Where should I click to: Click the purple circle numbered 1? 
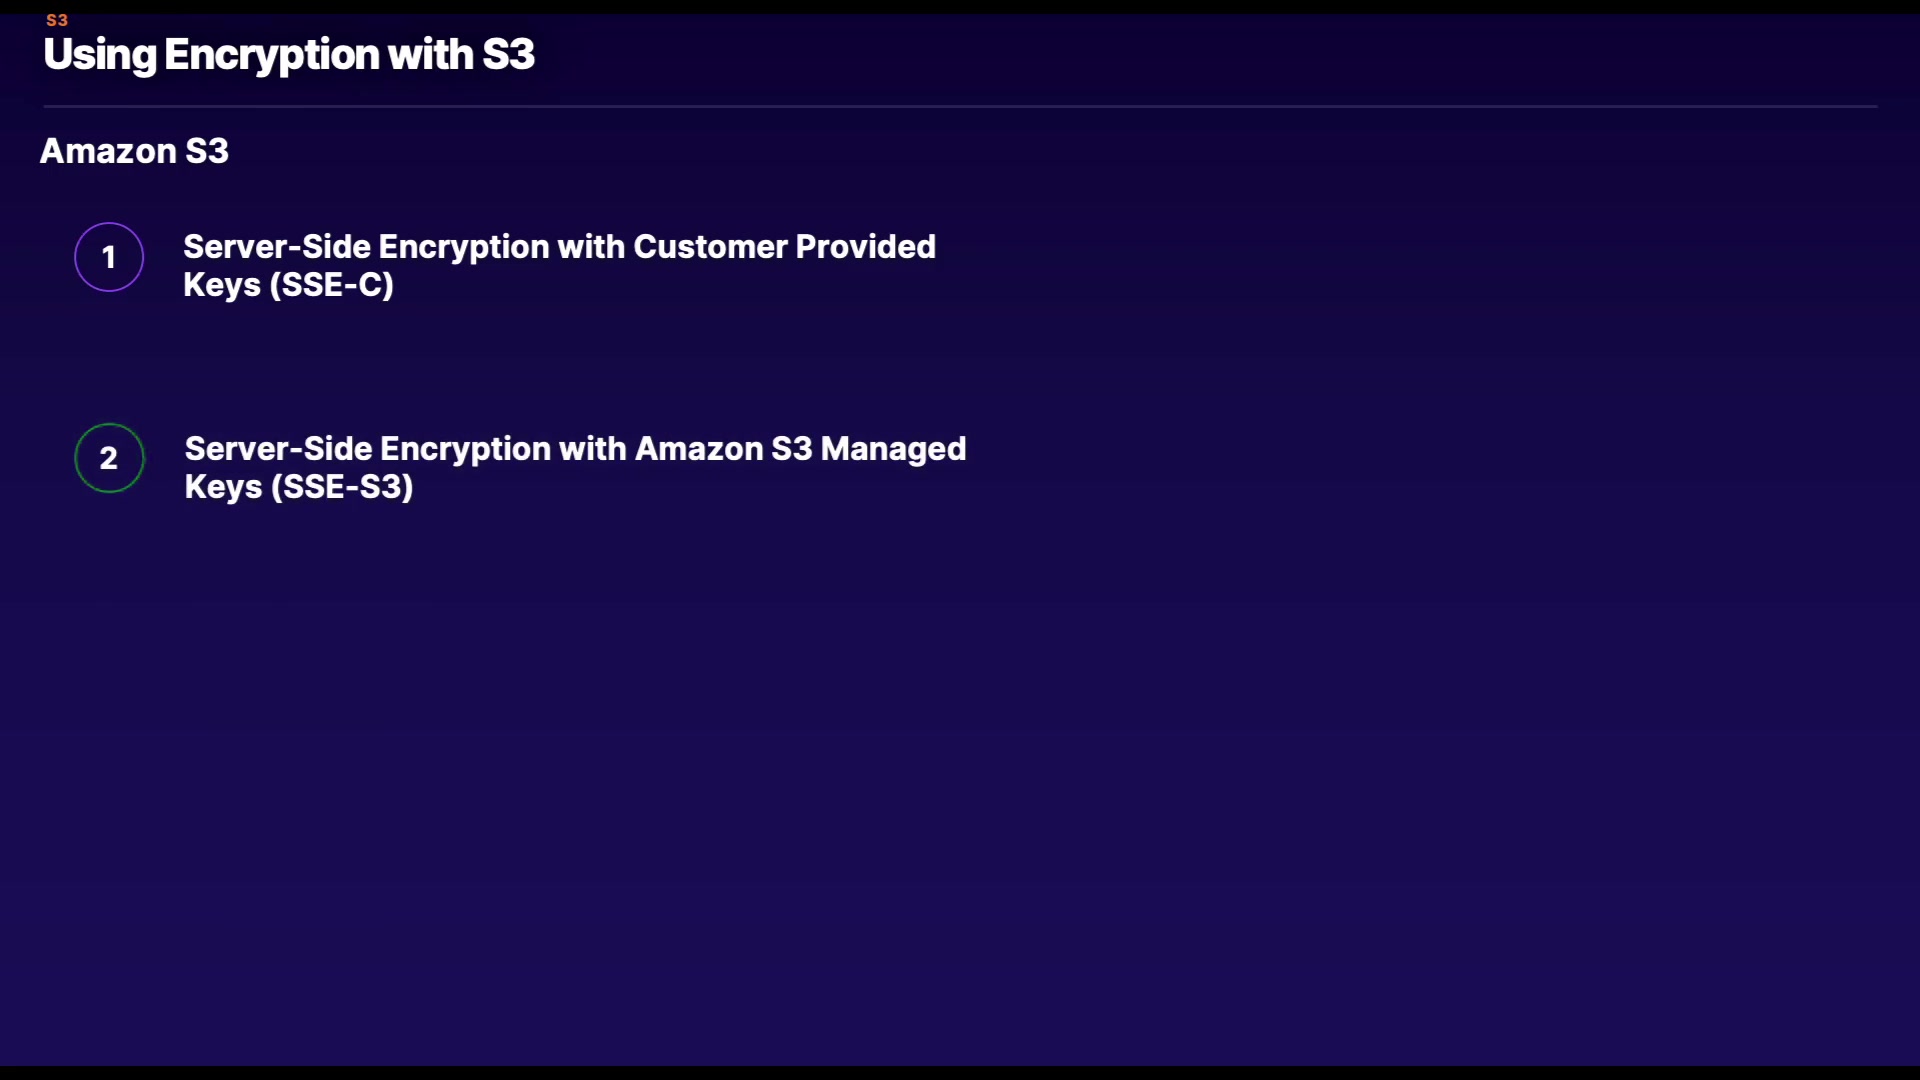(109, 257)
